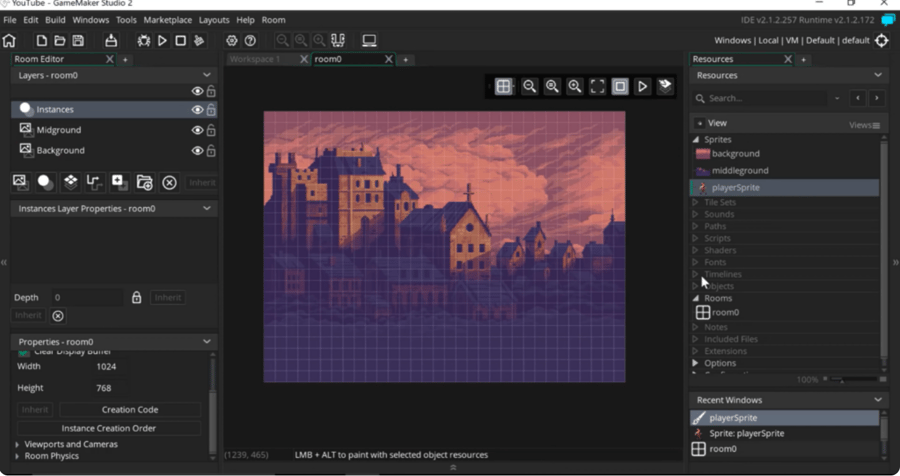The image size is (900, 476).
Task: Switch to the Workspace 1 tab
Action: point(255,60)
